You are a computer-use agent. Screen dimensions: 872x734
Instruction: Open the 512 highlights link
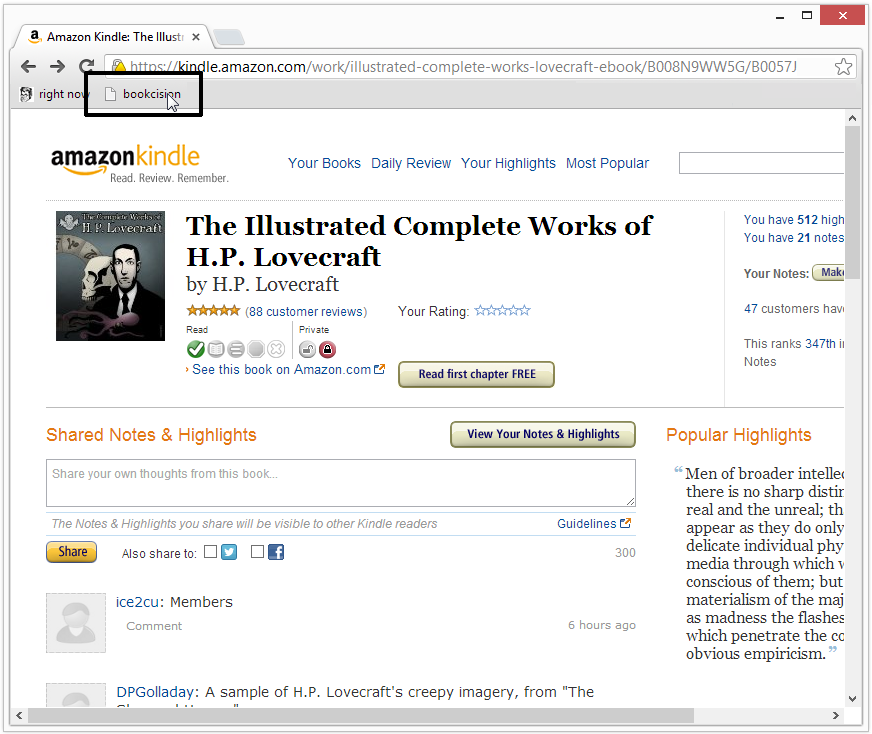coord(794,220)
